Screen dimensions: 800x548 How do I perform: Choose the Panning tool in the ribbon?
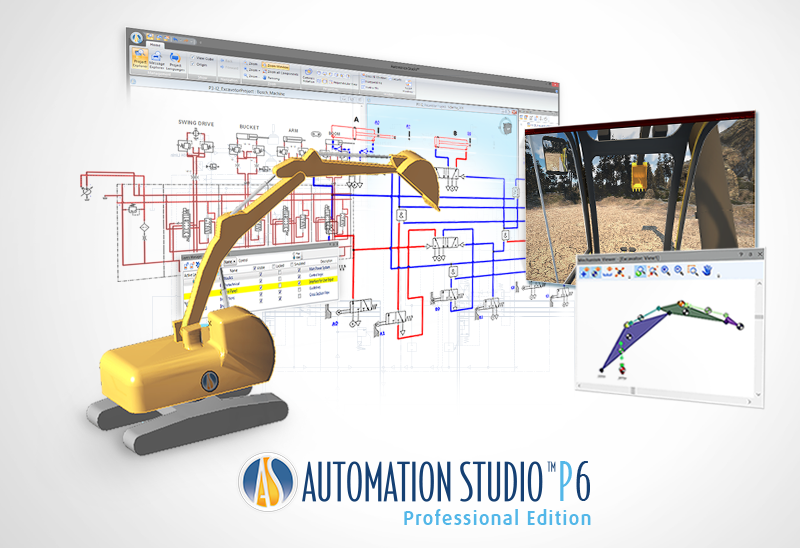(271, 79)
